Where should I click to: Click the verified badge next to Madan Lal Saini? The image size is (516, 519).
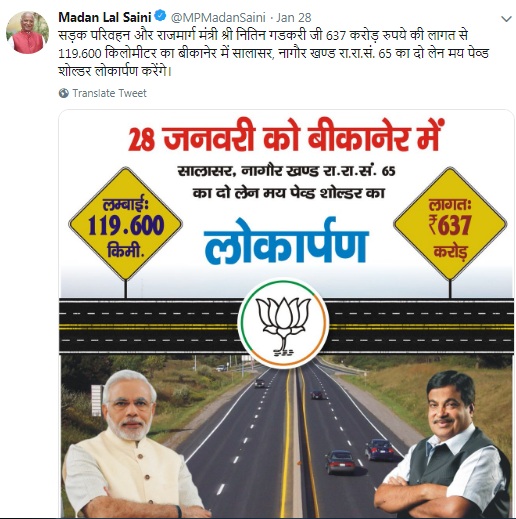[x=161, y=16]
